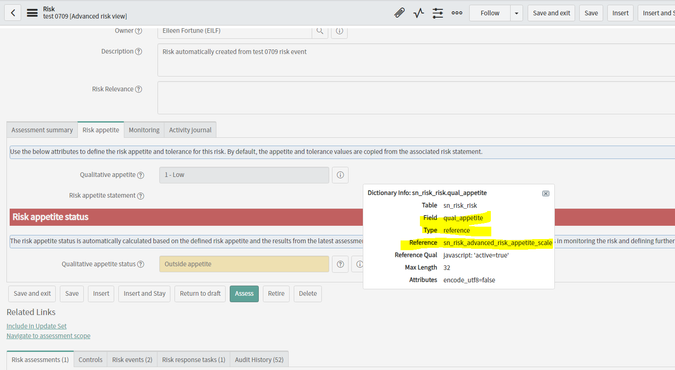Open the form context hamburger menu
This screenshot has height=370, width=675.
tap(32, 13)
